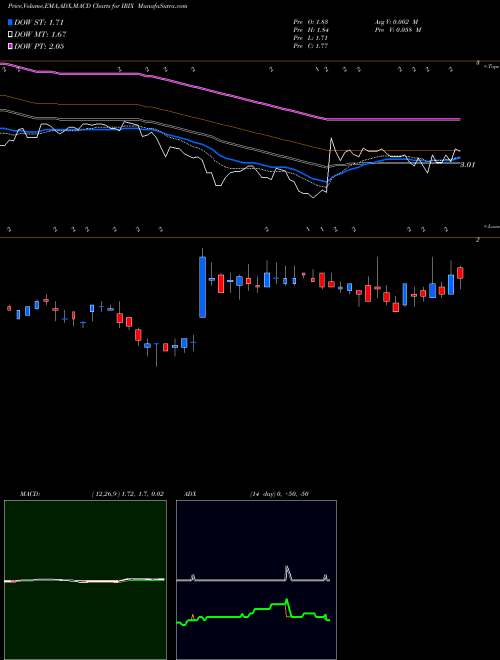Click the 3.01 price label on EMA chart
This screenshot has width=500, height=660.
[x=467, y=165]
